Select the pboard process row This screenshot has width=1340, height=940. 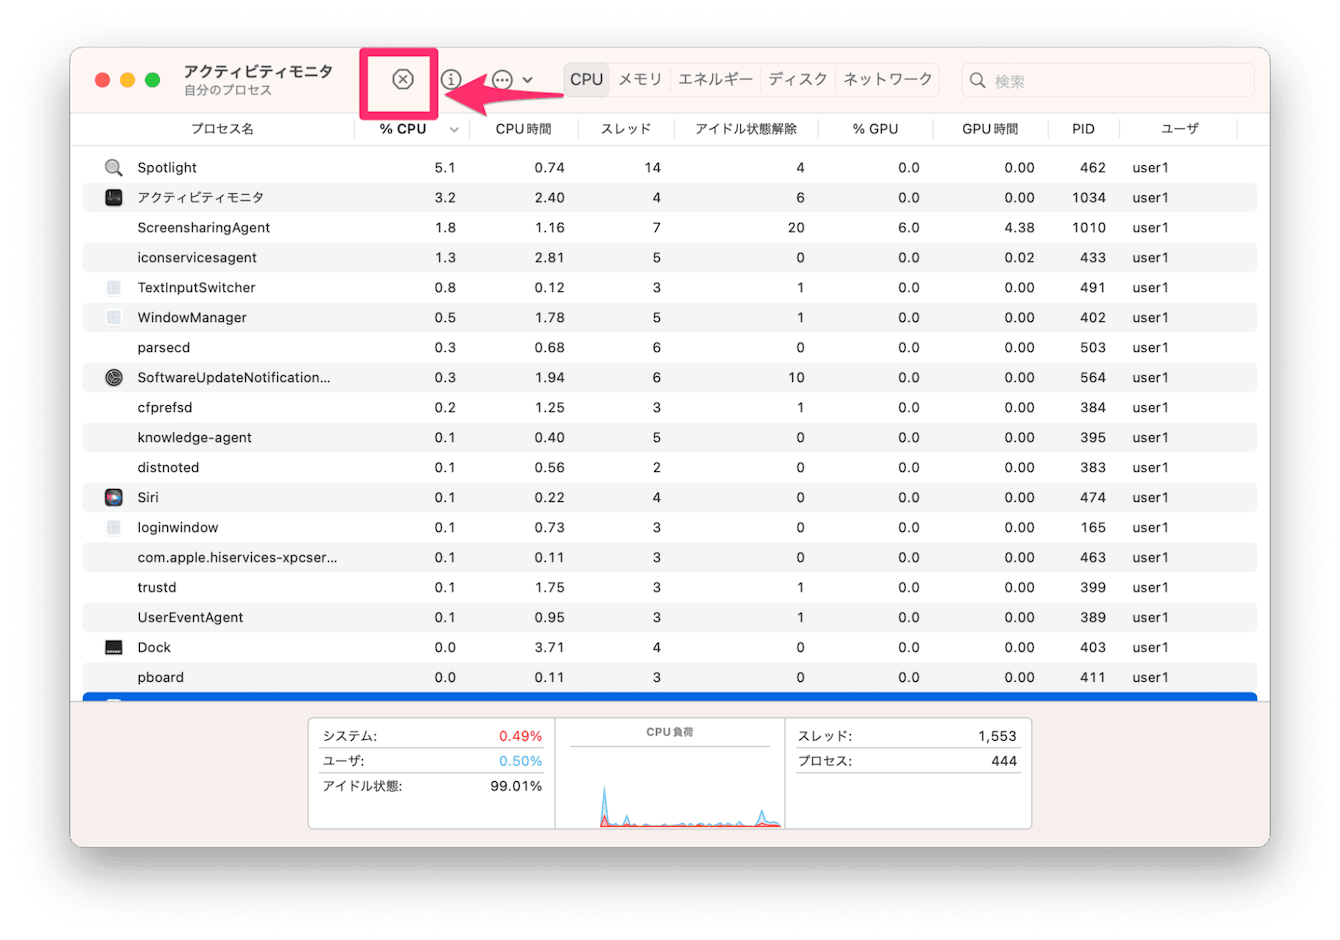pyautogui.click(x=669, y=678)
